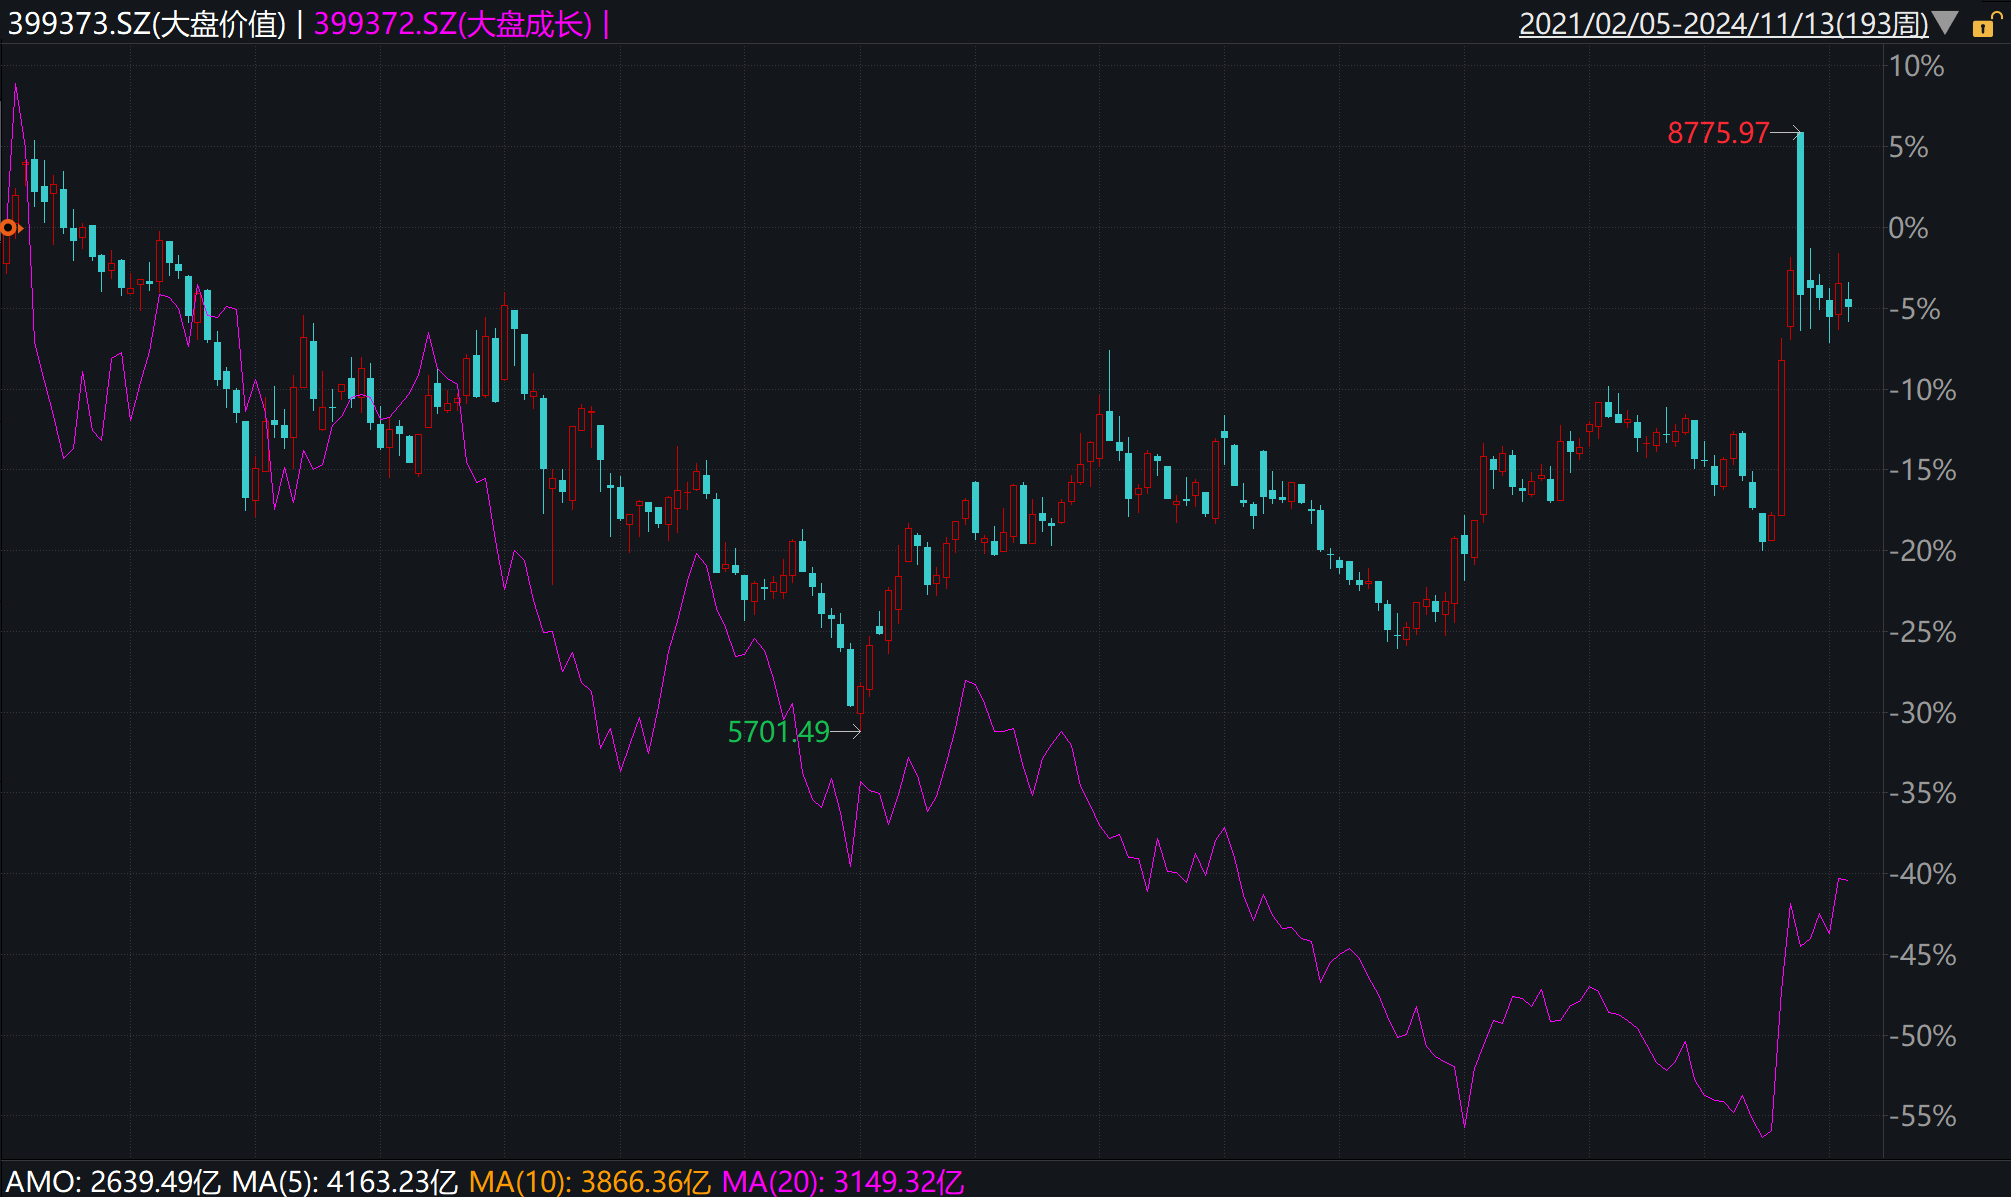Select the 399373.SZ(大盘价值) legend label
This screenshot has height=1197, width=2011.
coord(147,24)
